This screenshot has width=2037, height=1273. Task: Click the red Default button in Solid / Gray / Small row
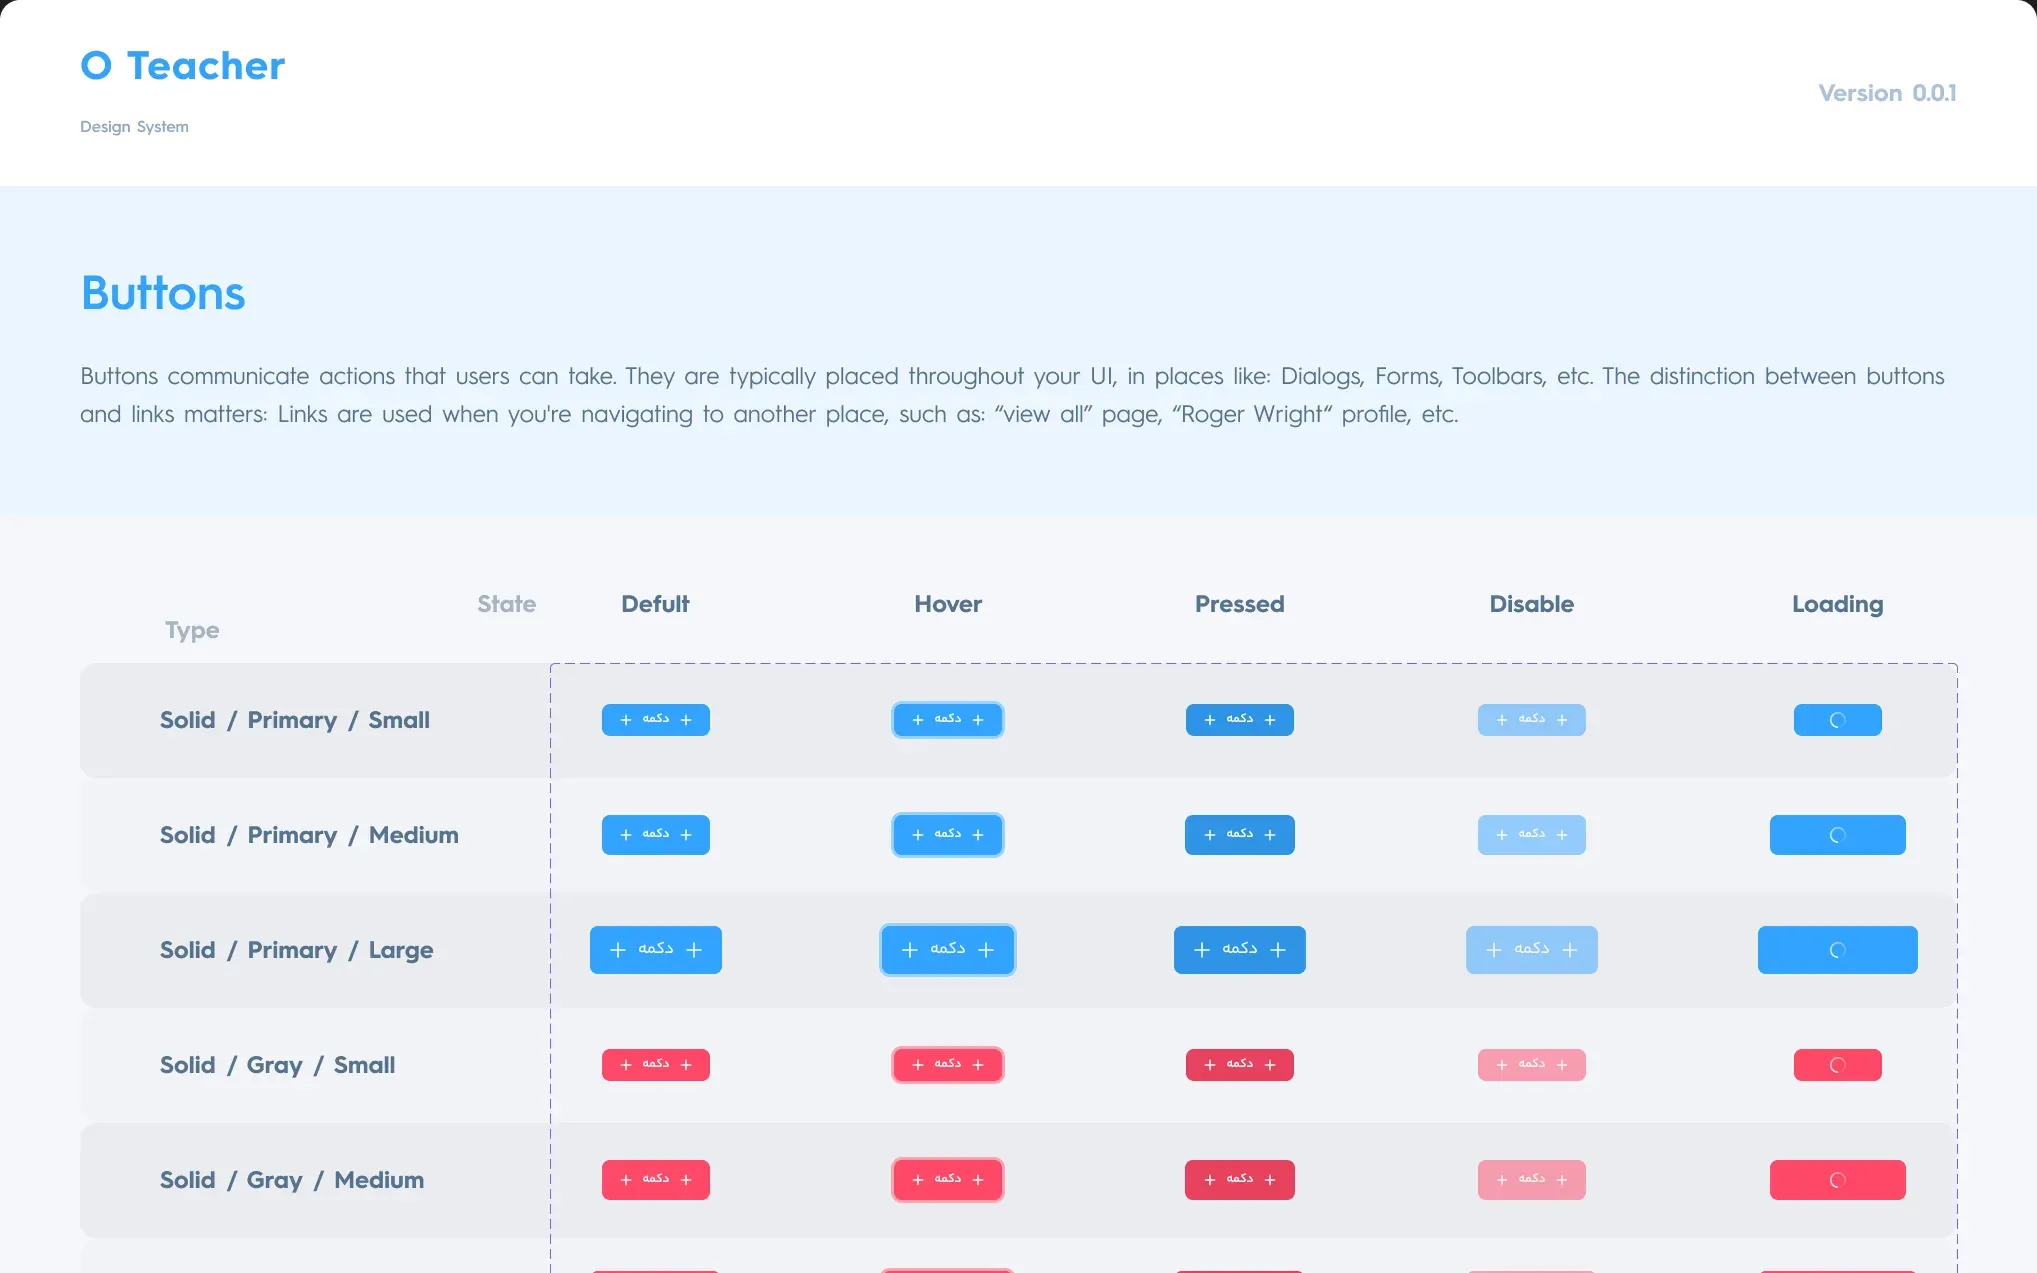(x=655, y=1065)
